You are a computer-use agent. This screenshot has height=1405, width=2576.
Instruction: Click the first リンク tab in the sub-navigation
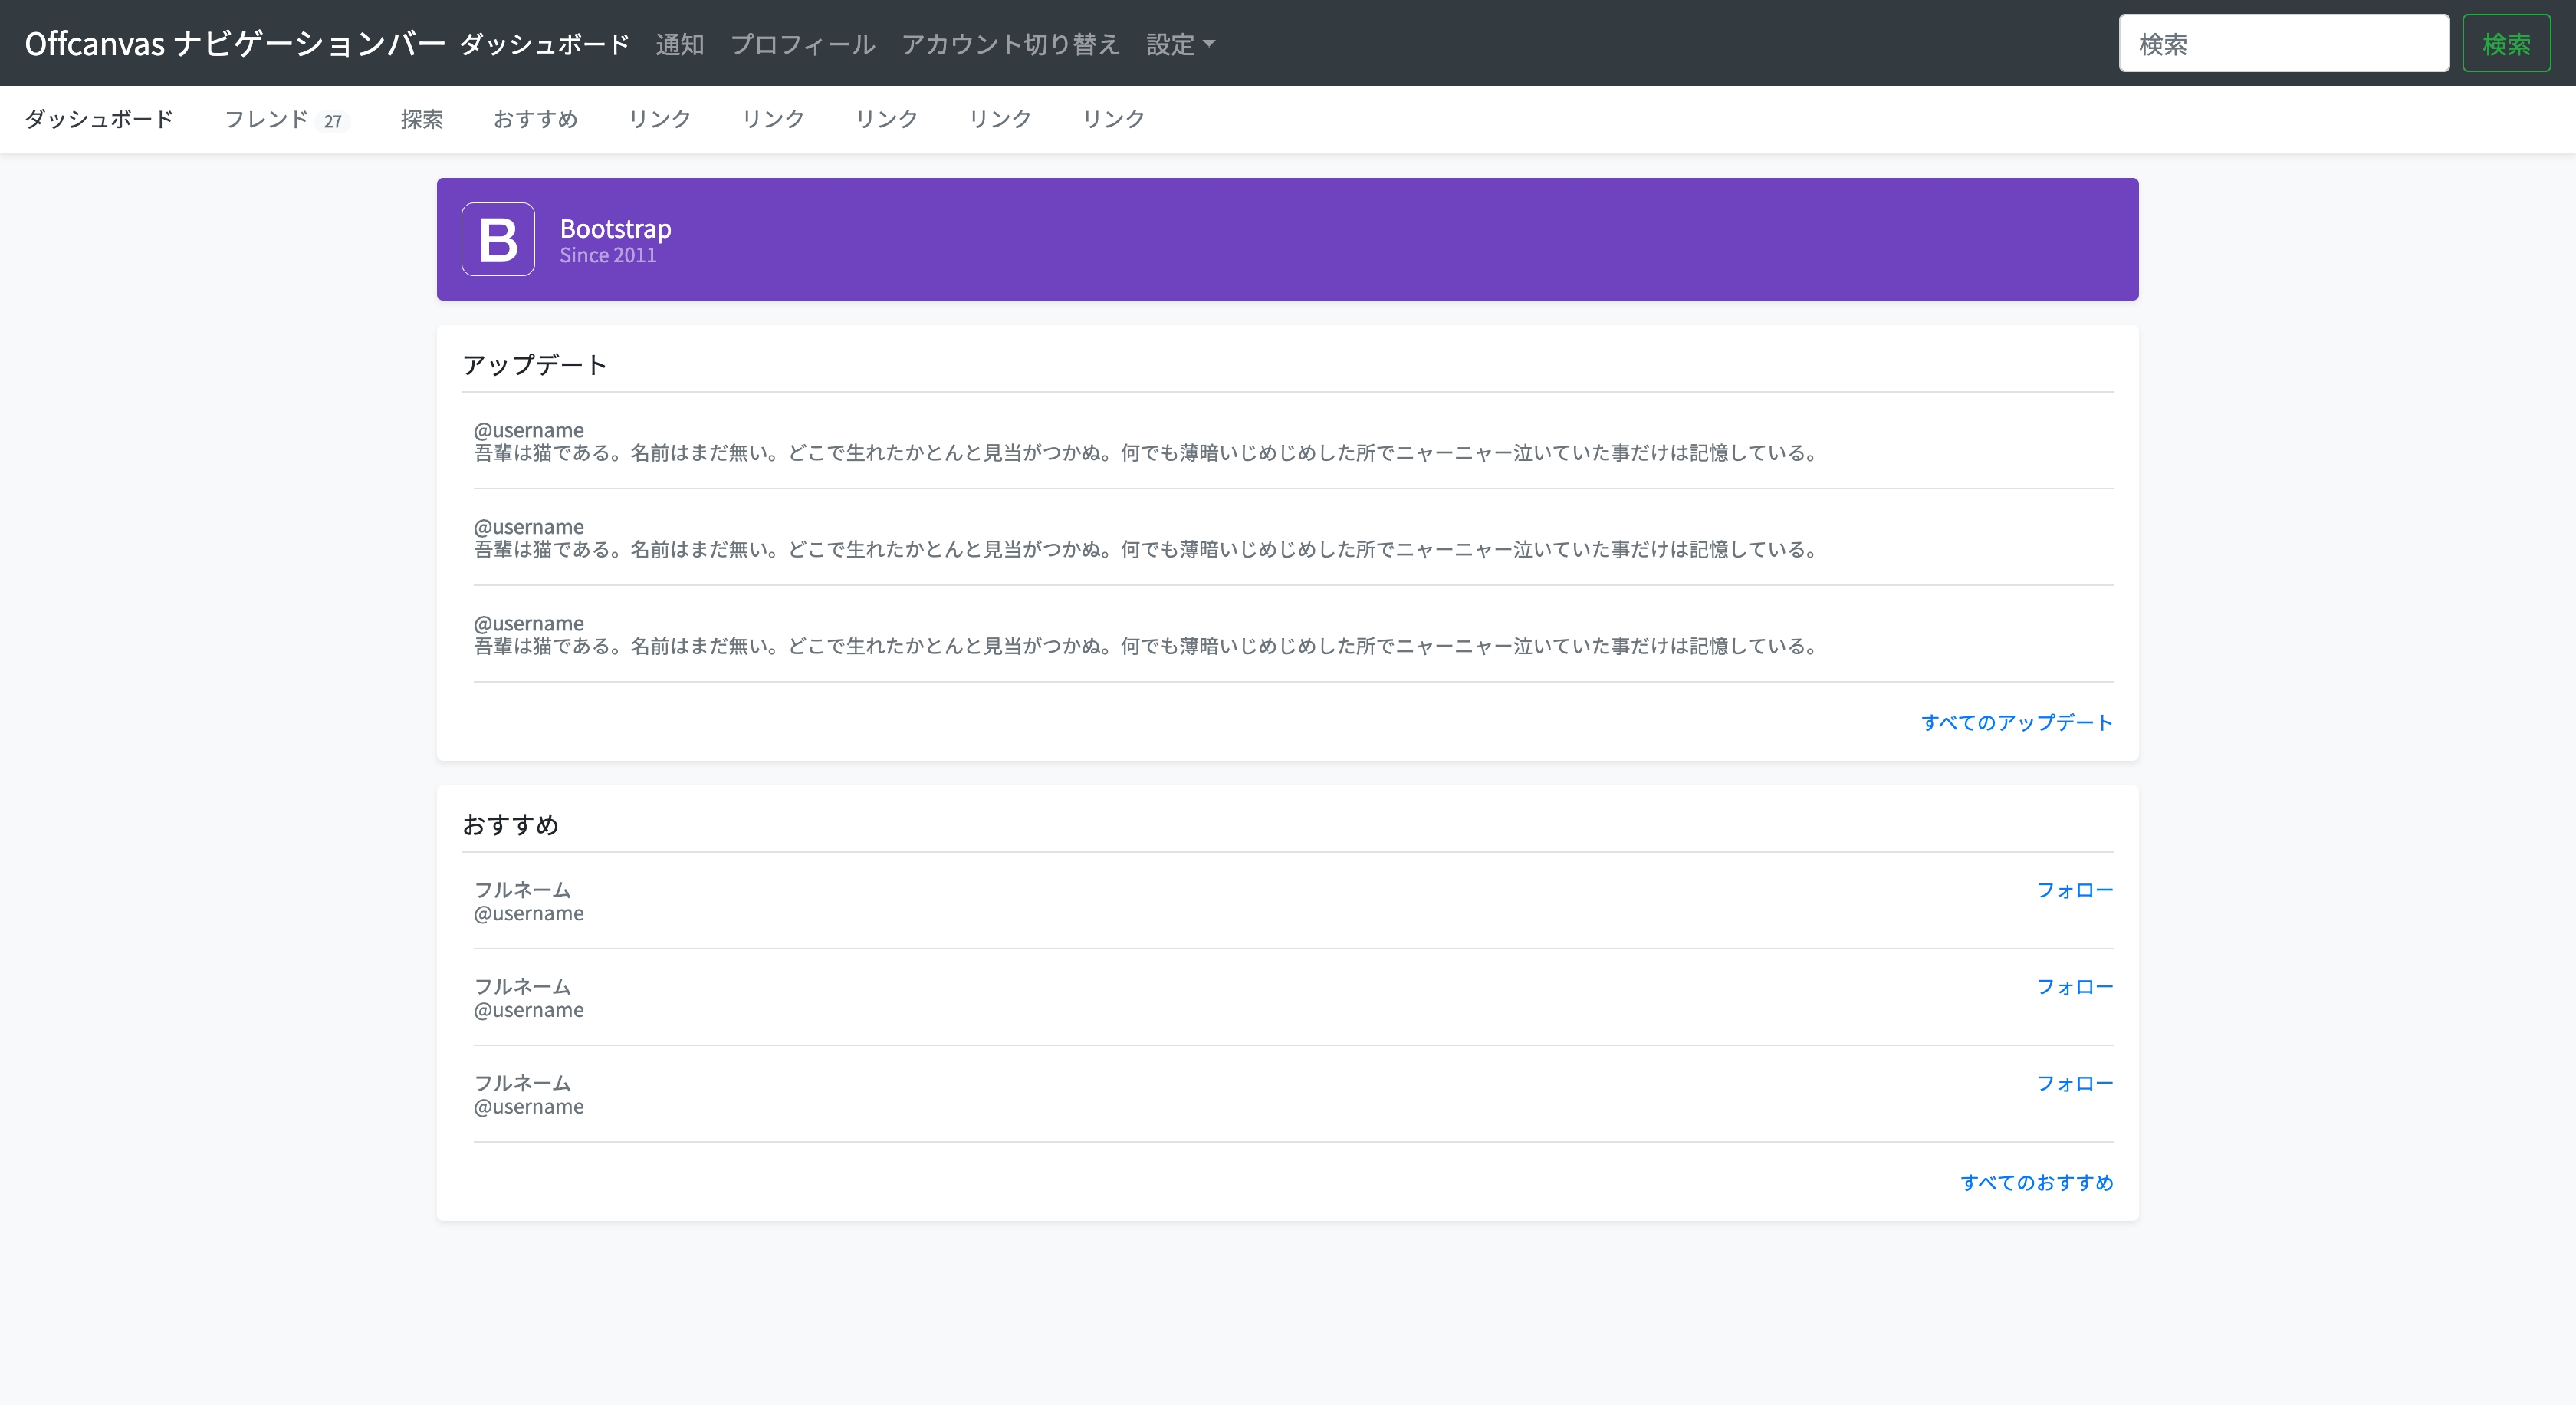(659, 119)
